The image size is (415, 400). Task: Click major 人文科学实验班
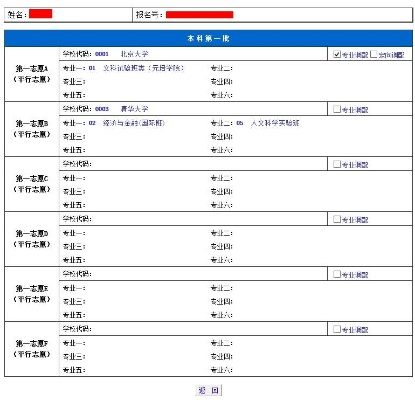coord(275,123)
